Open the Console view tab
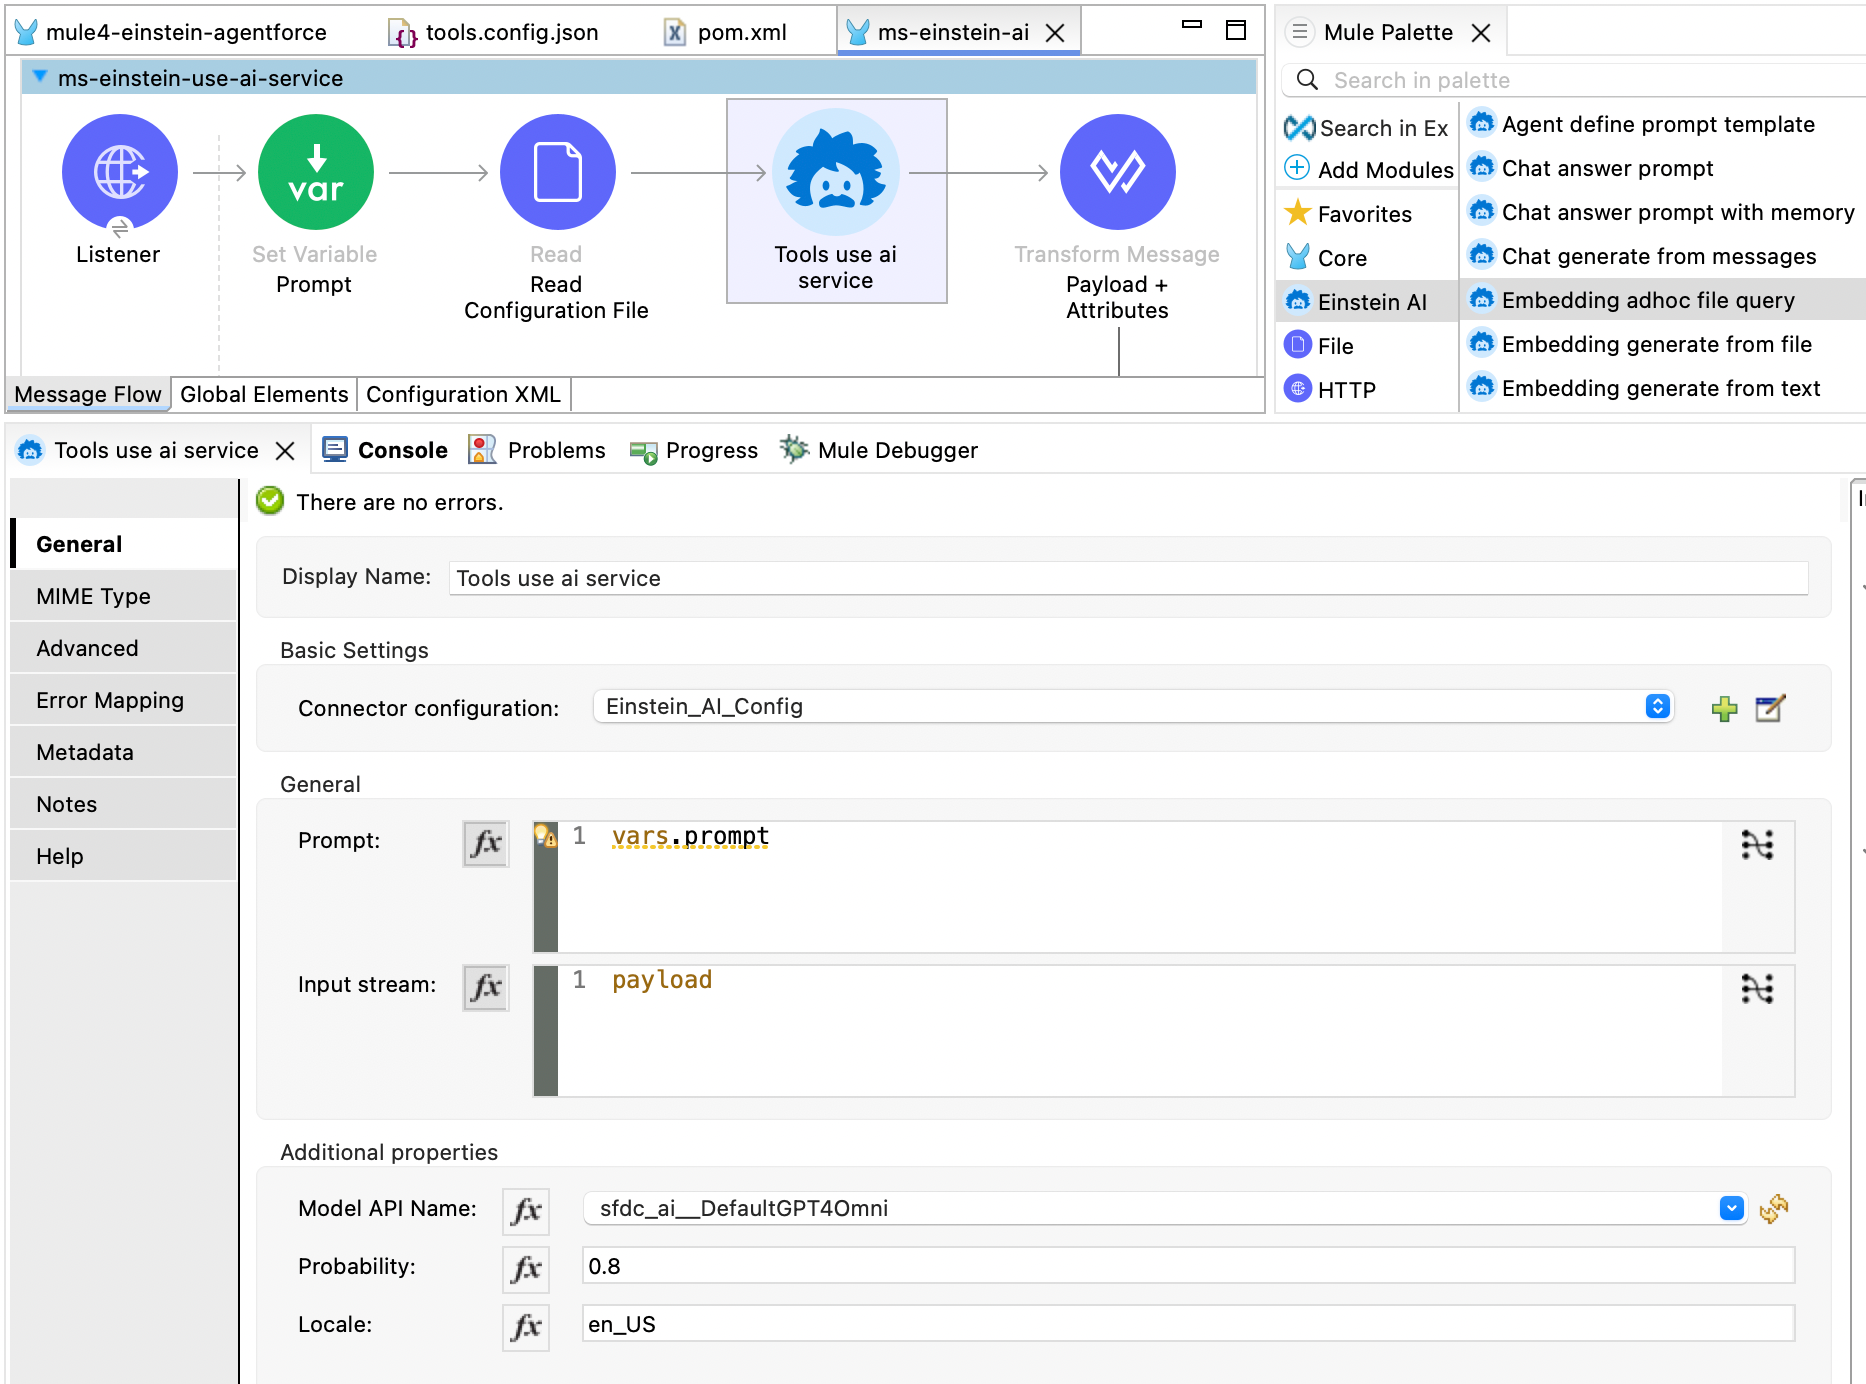 point(385,450)
